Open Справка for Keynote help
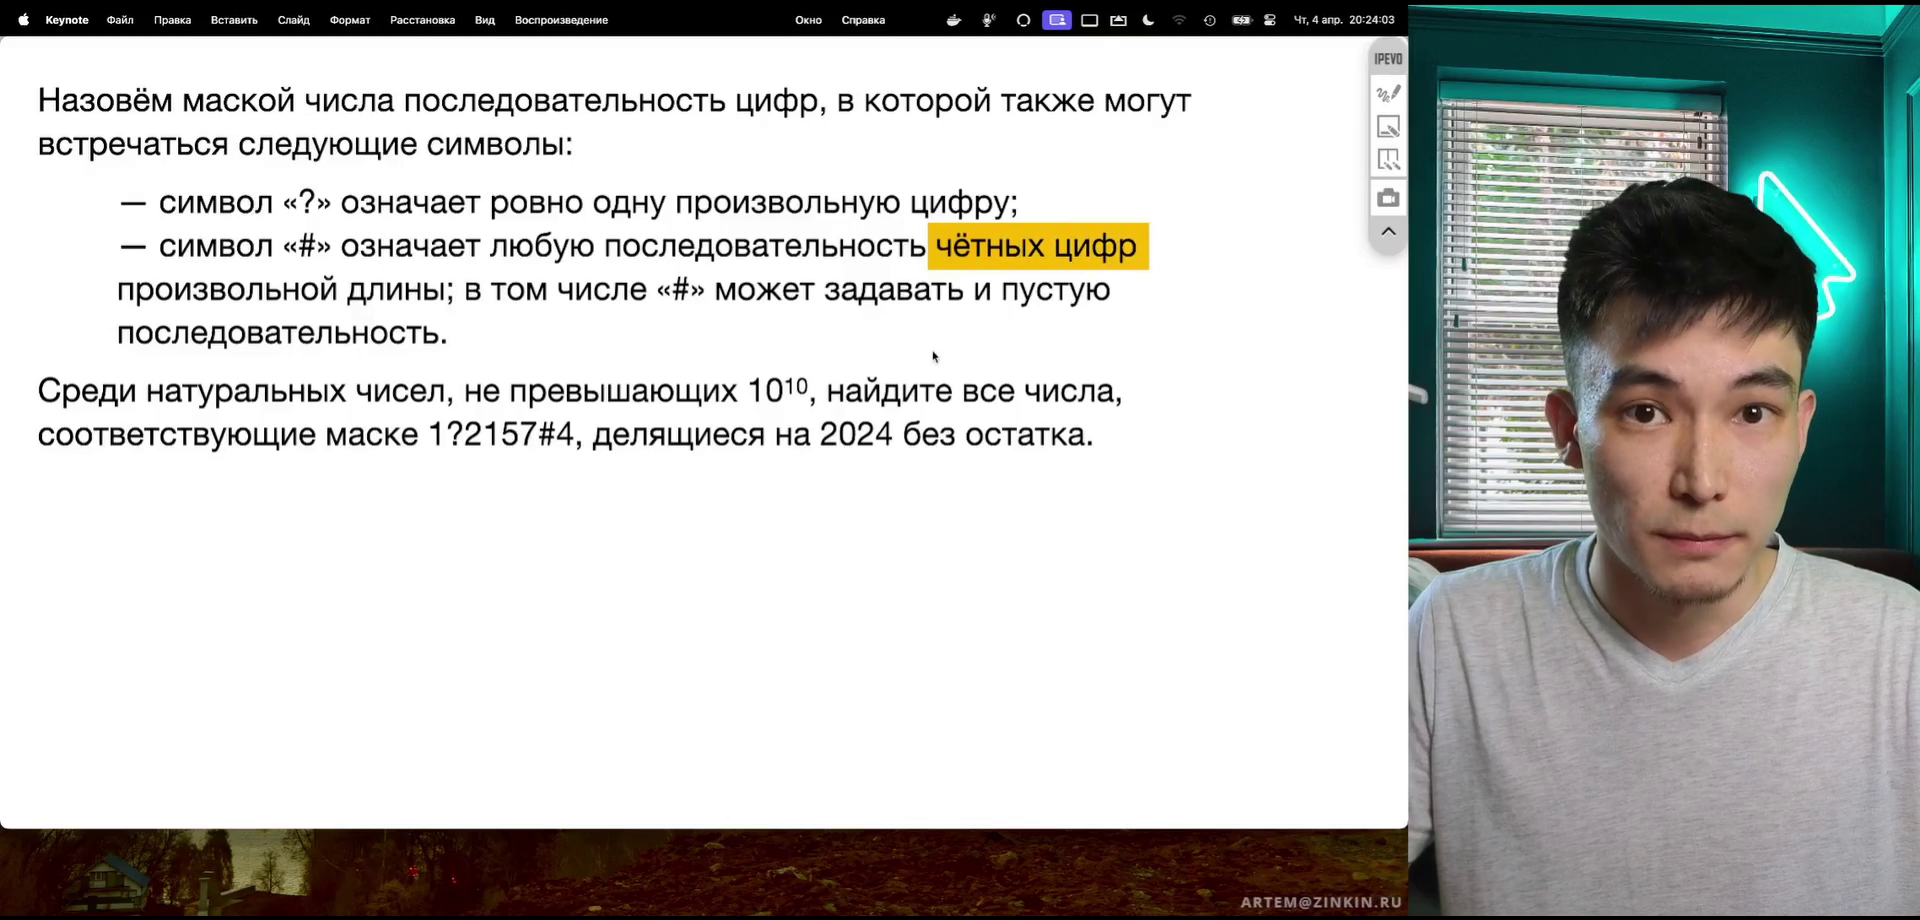 [x=862, y=19]
